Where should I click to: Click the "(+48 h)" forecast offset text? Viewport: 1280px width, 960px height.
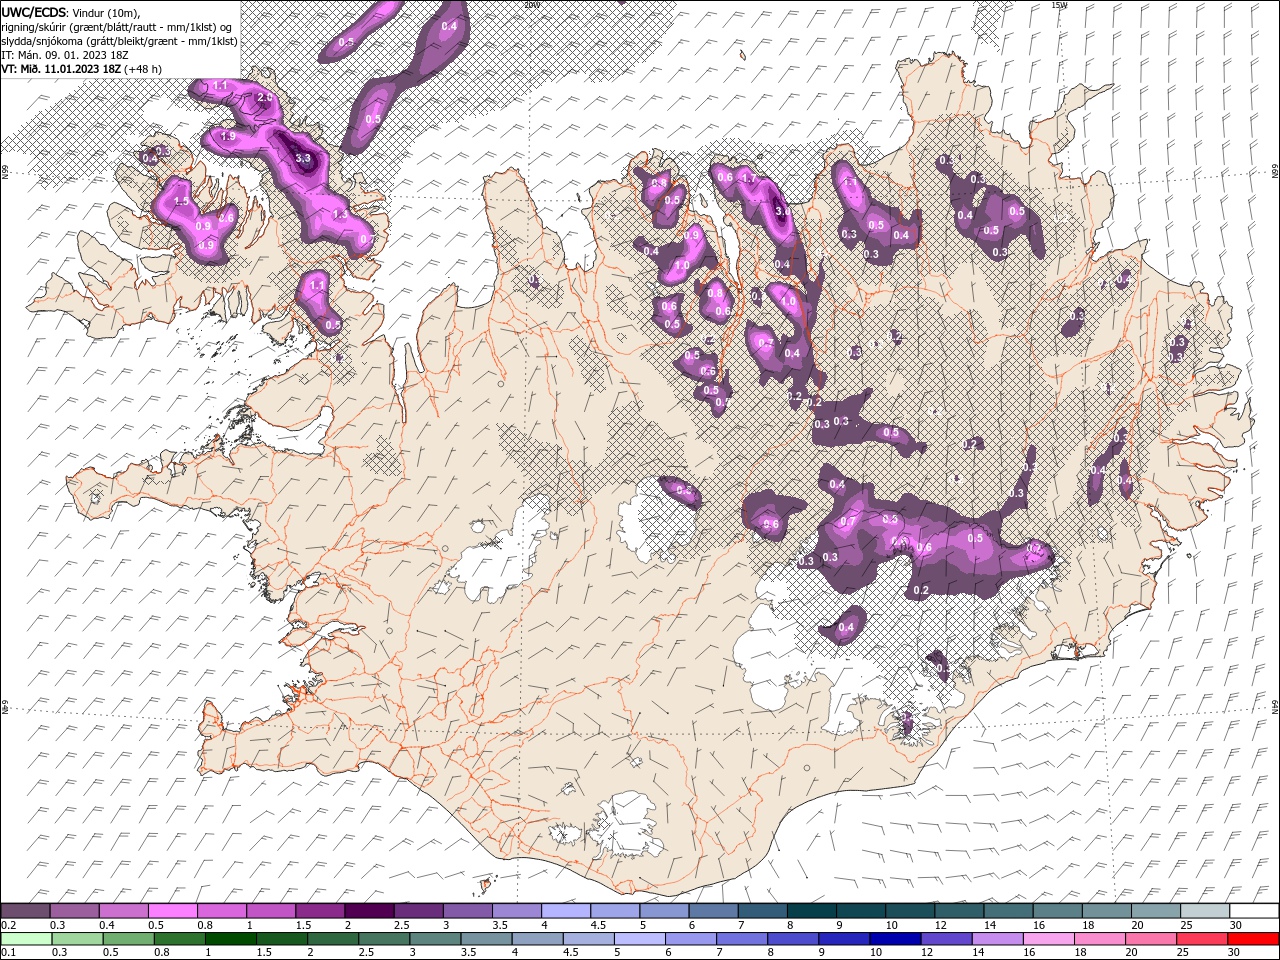point(143,69)
